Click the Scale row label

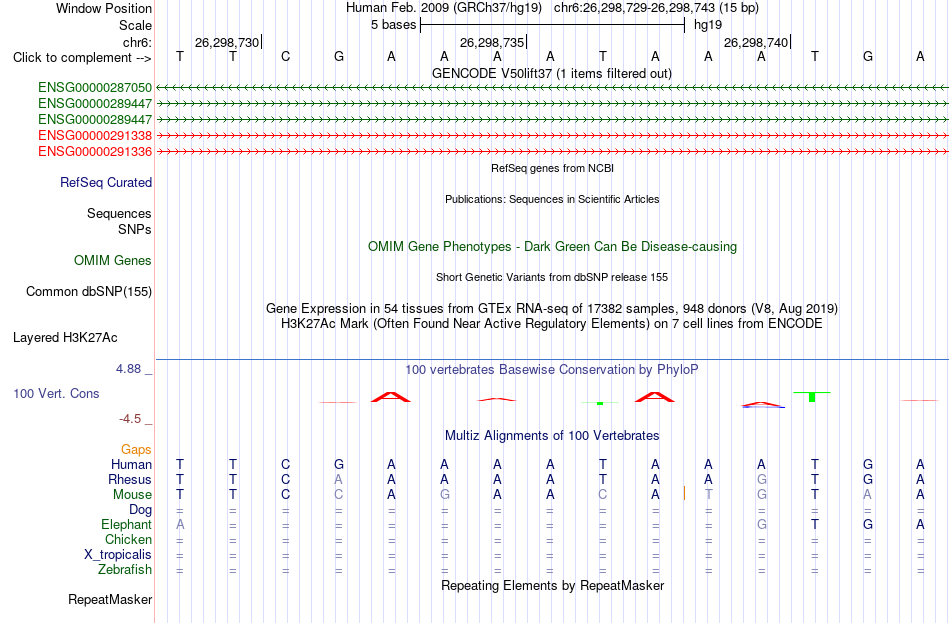click(x=135, y=25)
